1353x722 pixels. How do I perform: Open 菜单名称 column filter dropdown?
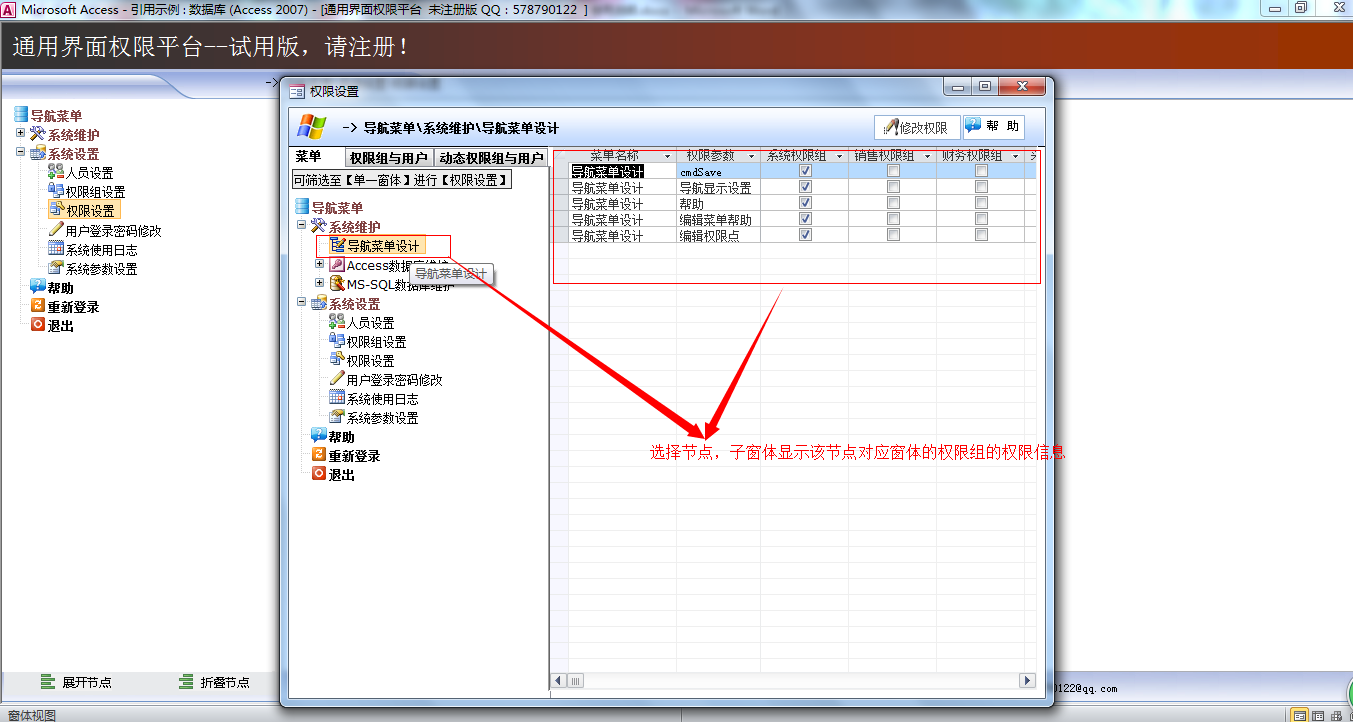(x=667, y=157)
